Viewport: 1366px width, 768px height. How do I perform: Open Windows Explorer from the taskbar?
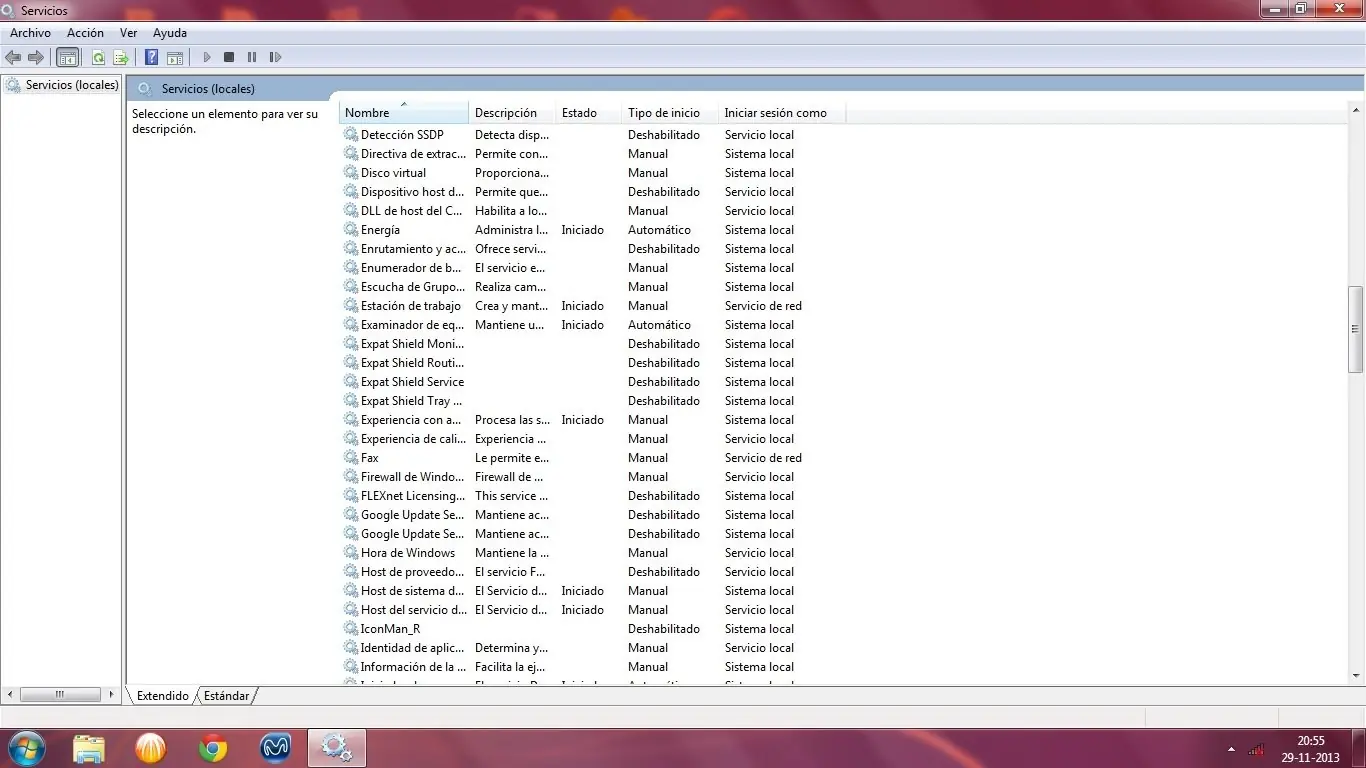[89, 748]
